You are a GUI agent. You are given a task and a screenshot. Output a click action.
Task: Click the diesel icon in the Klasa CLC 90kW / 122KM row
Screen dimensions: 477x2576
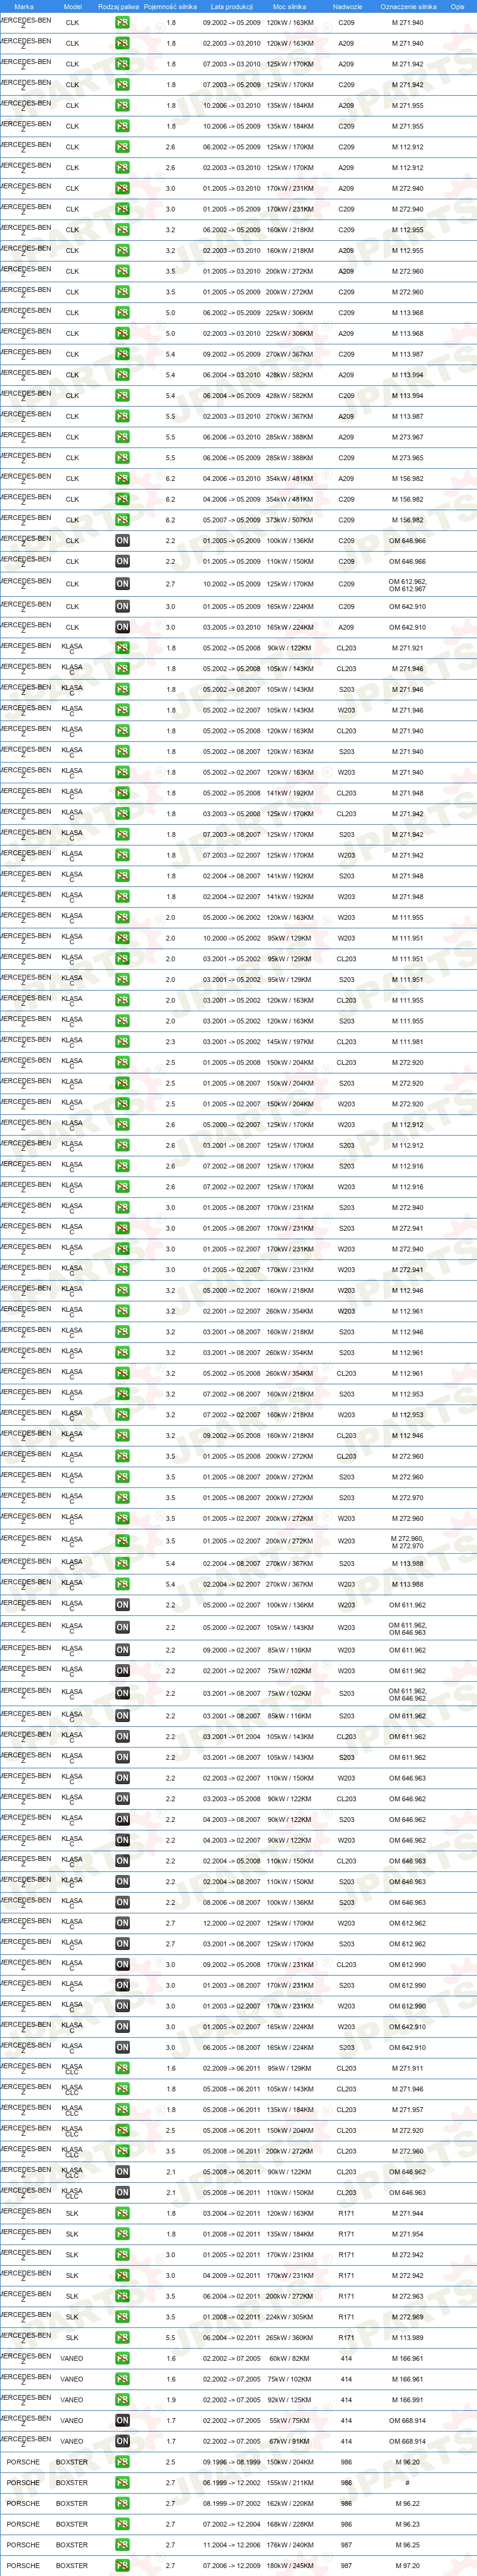click(122, 2171)
